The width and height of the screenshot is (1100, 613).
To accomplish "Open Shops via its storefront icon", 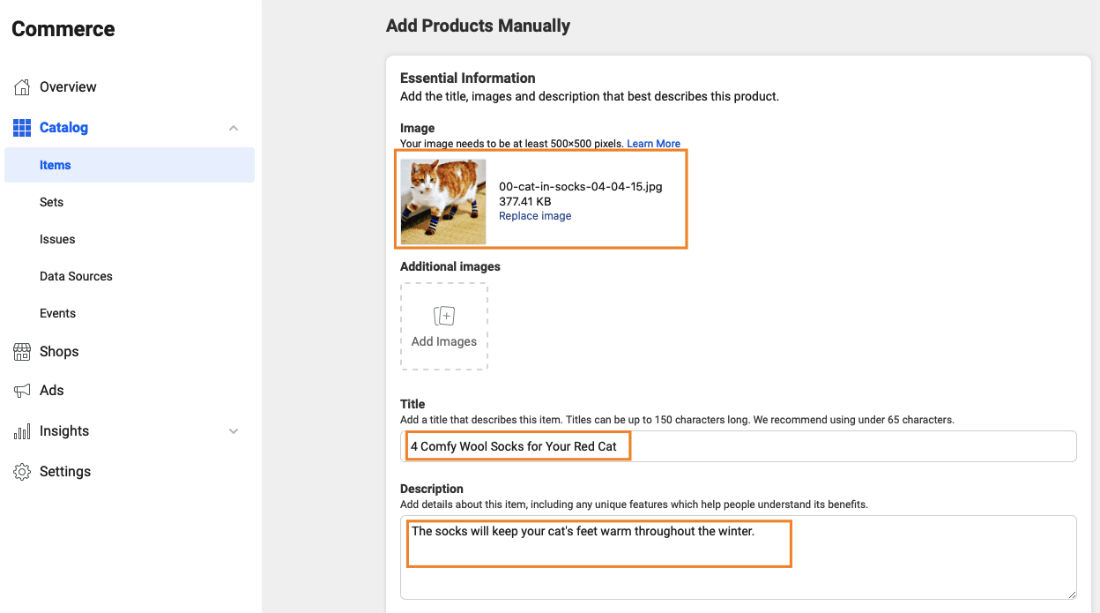I will [23, 351].
